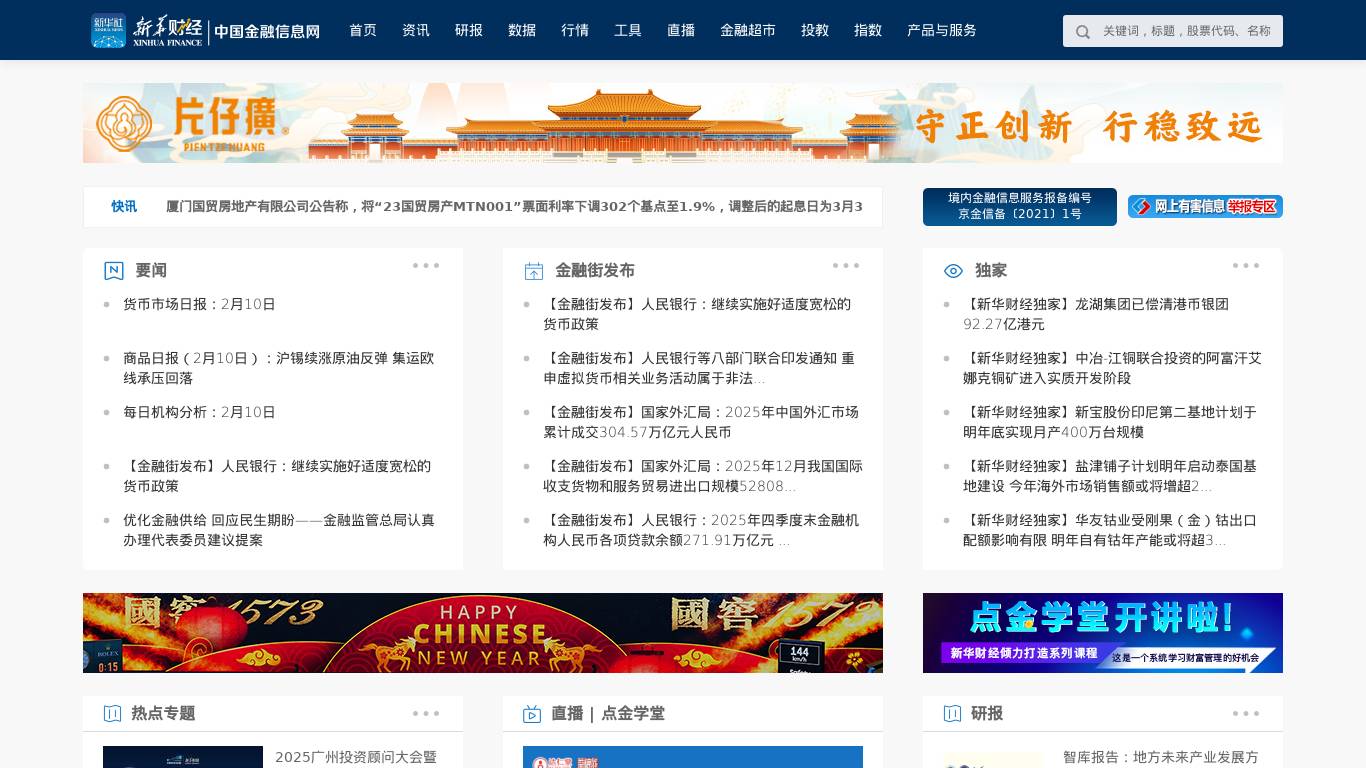Click the 要闻 section panel icon
Screen dimensions: 1366x768
coord(112,270)
